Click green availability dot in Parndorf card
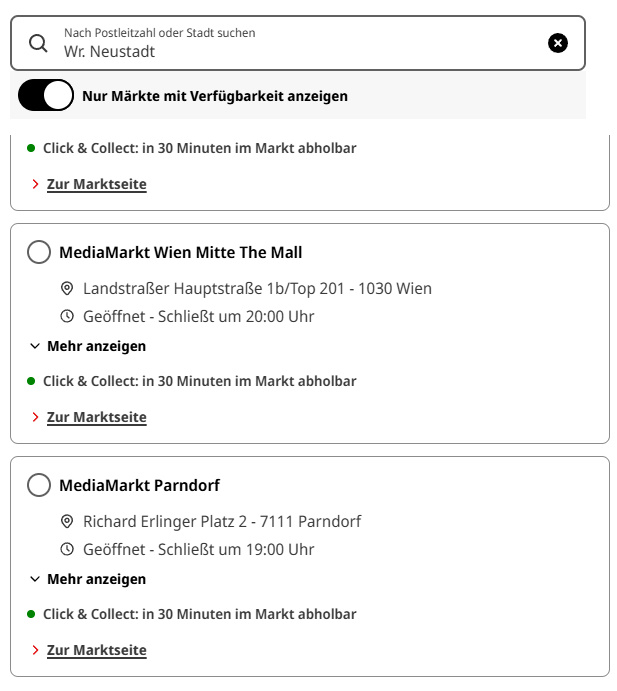Viewport: 617px width, 691px height. tap(31, 614)
